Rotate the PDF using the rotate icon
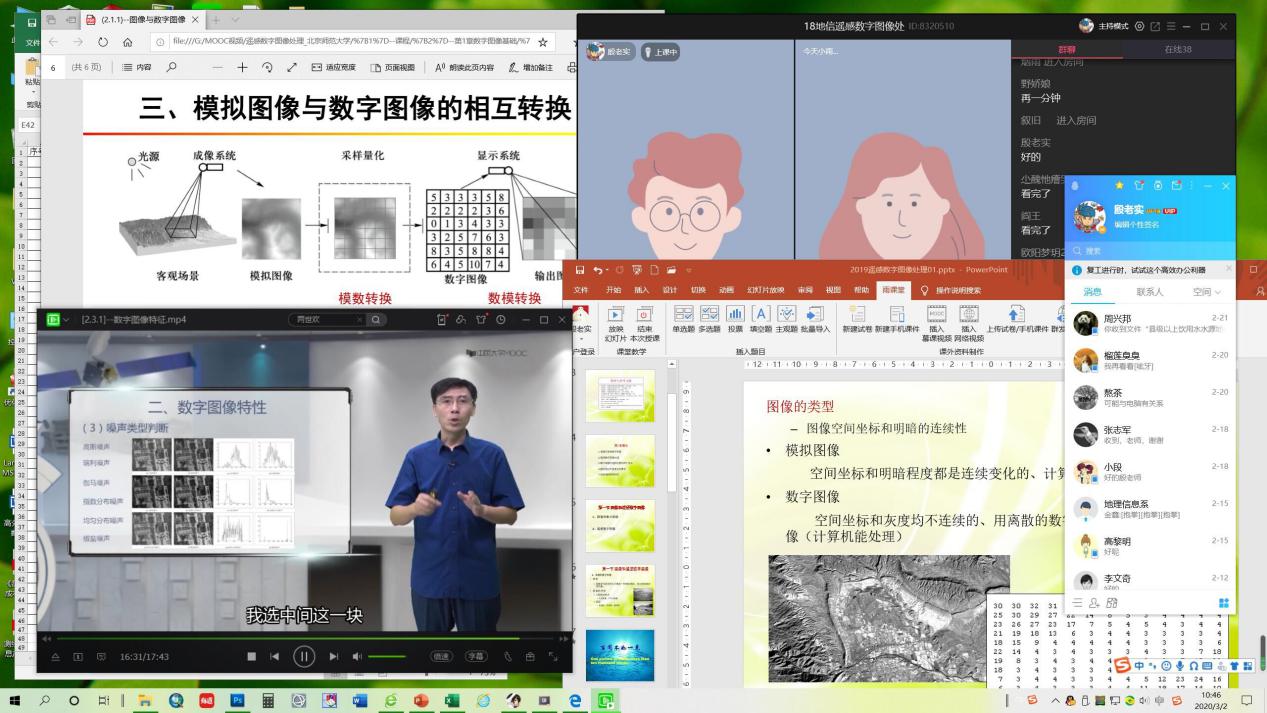The height and width of the screenshot is (713, 1267). click(x=267, y=68)
